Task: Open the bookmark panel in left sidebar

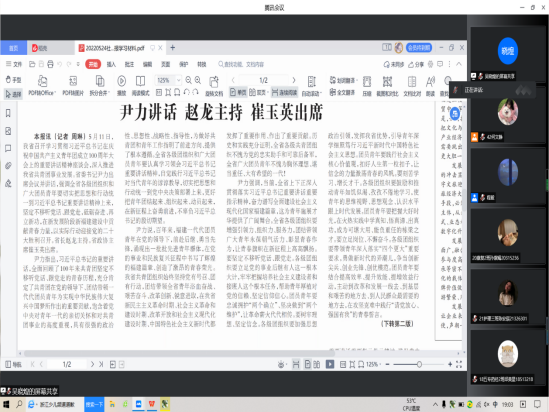Action: [8, 113]
